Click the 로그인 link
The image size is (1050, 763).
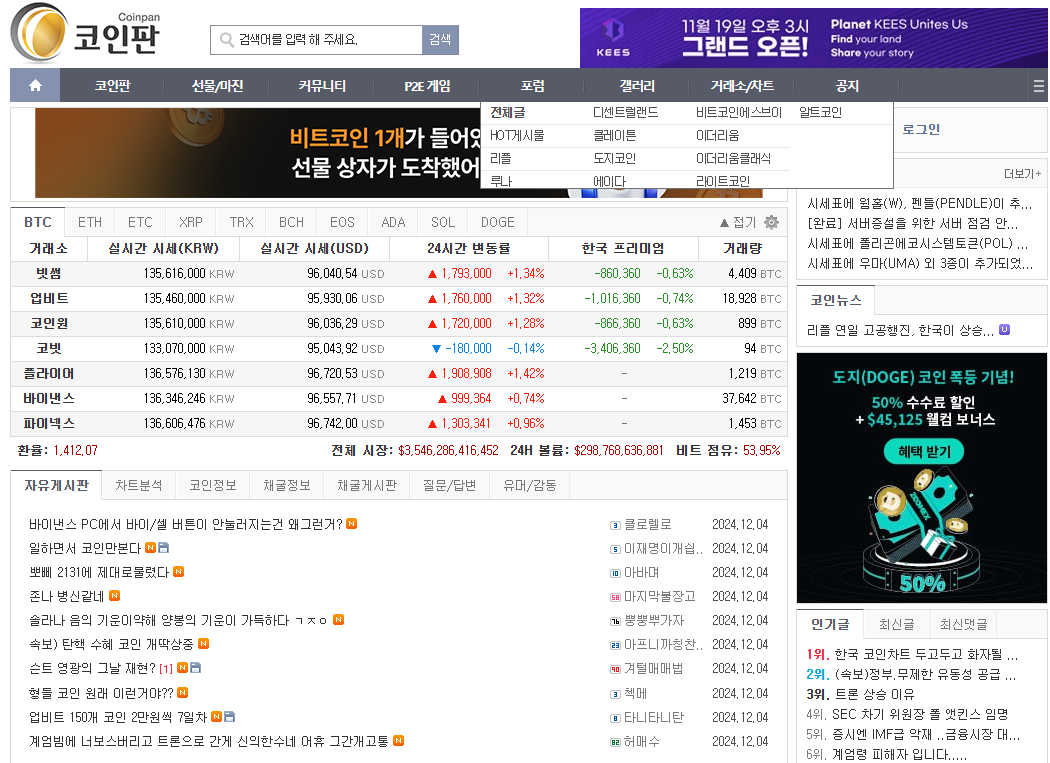coord(921,129)
